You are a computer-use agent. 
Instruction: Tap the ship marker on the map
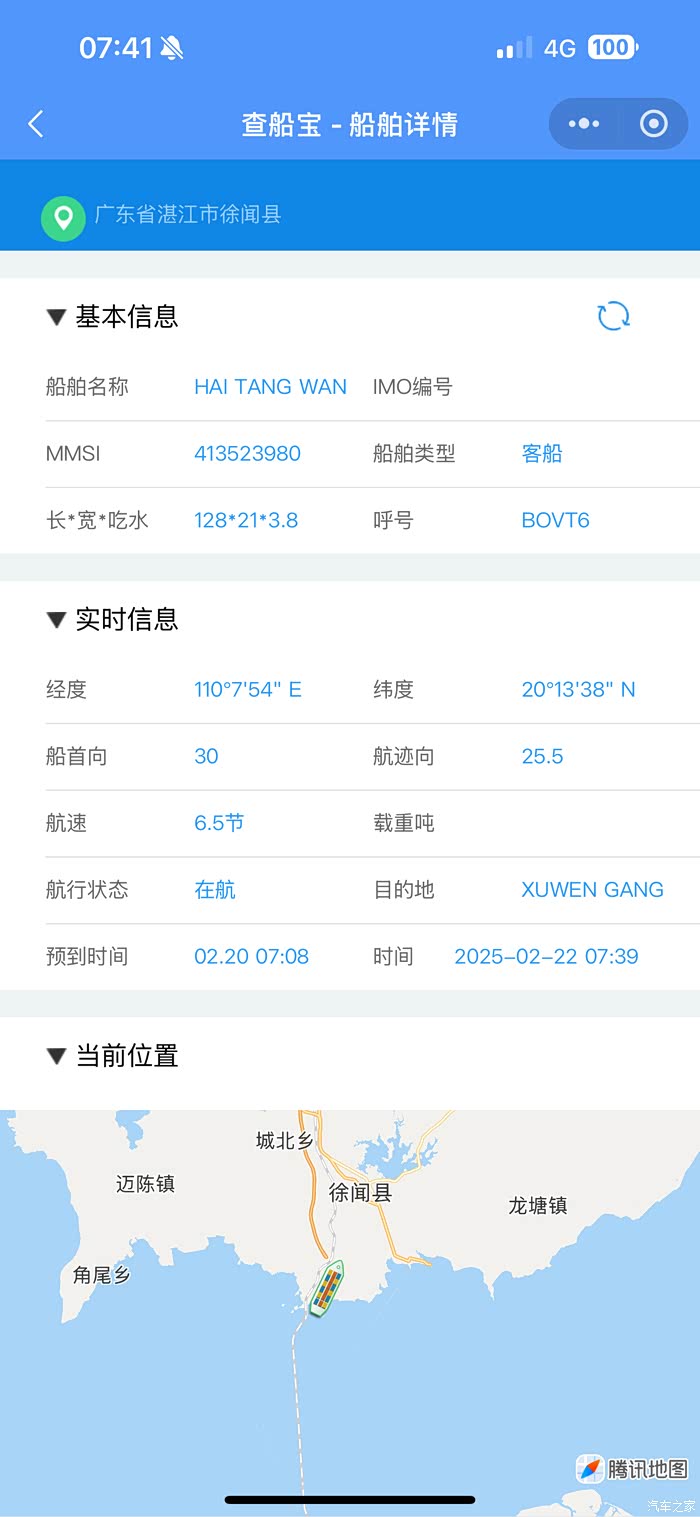click(327, 1289)
